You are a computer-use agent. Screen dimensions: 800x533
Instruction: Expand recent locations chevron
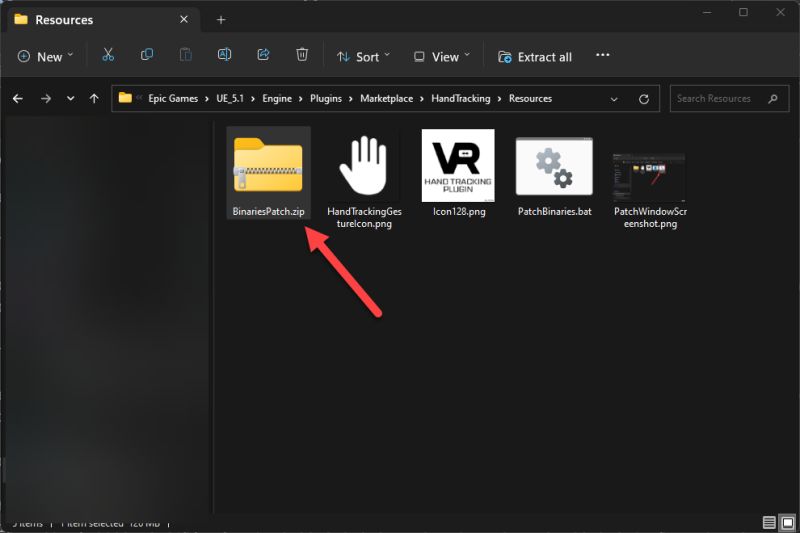pyautogui.click(x=70, y=98)
